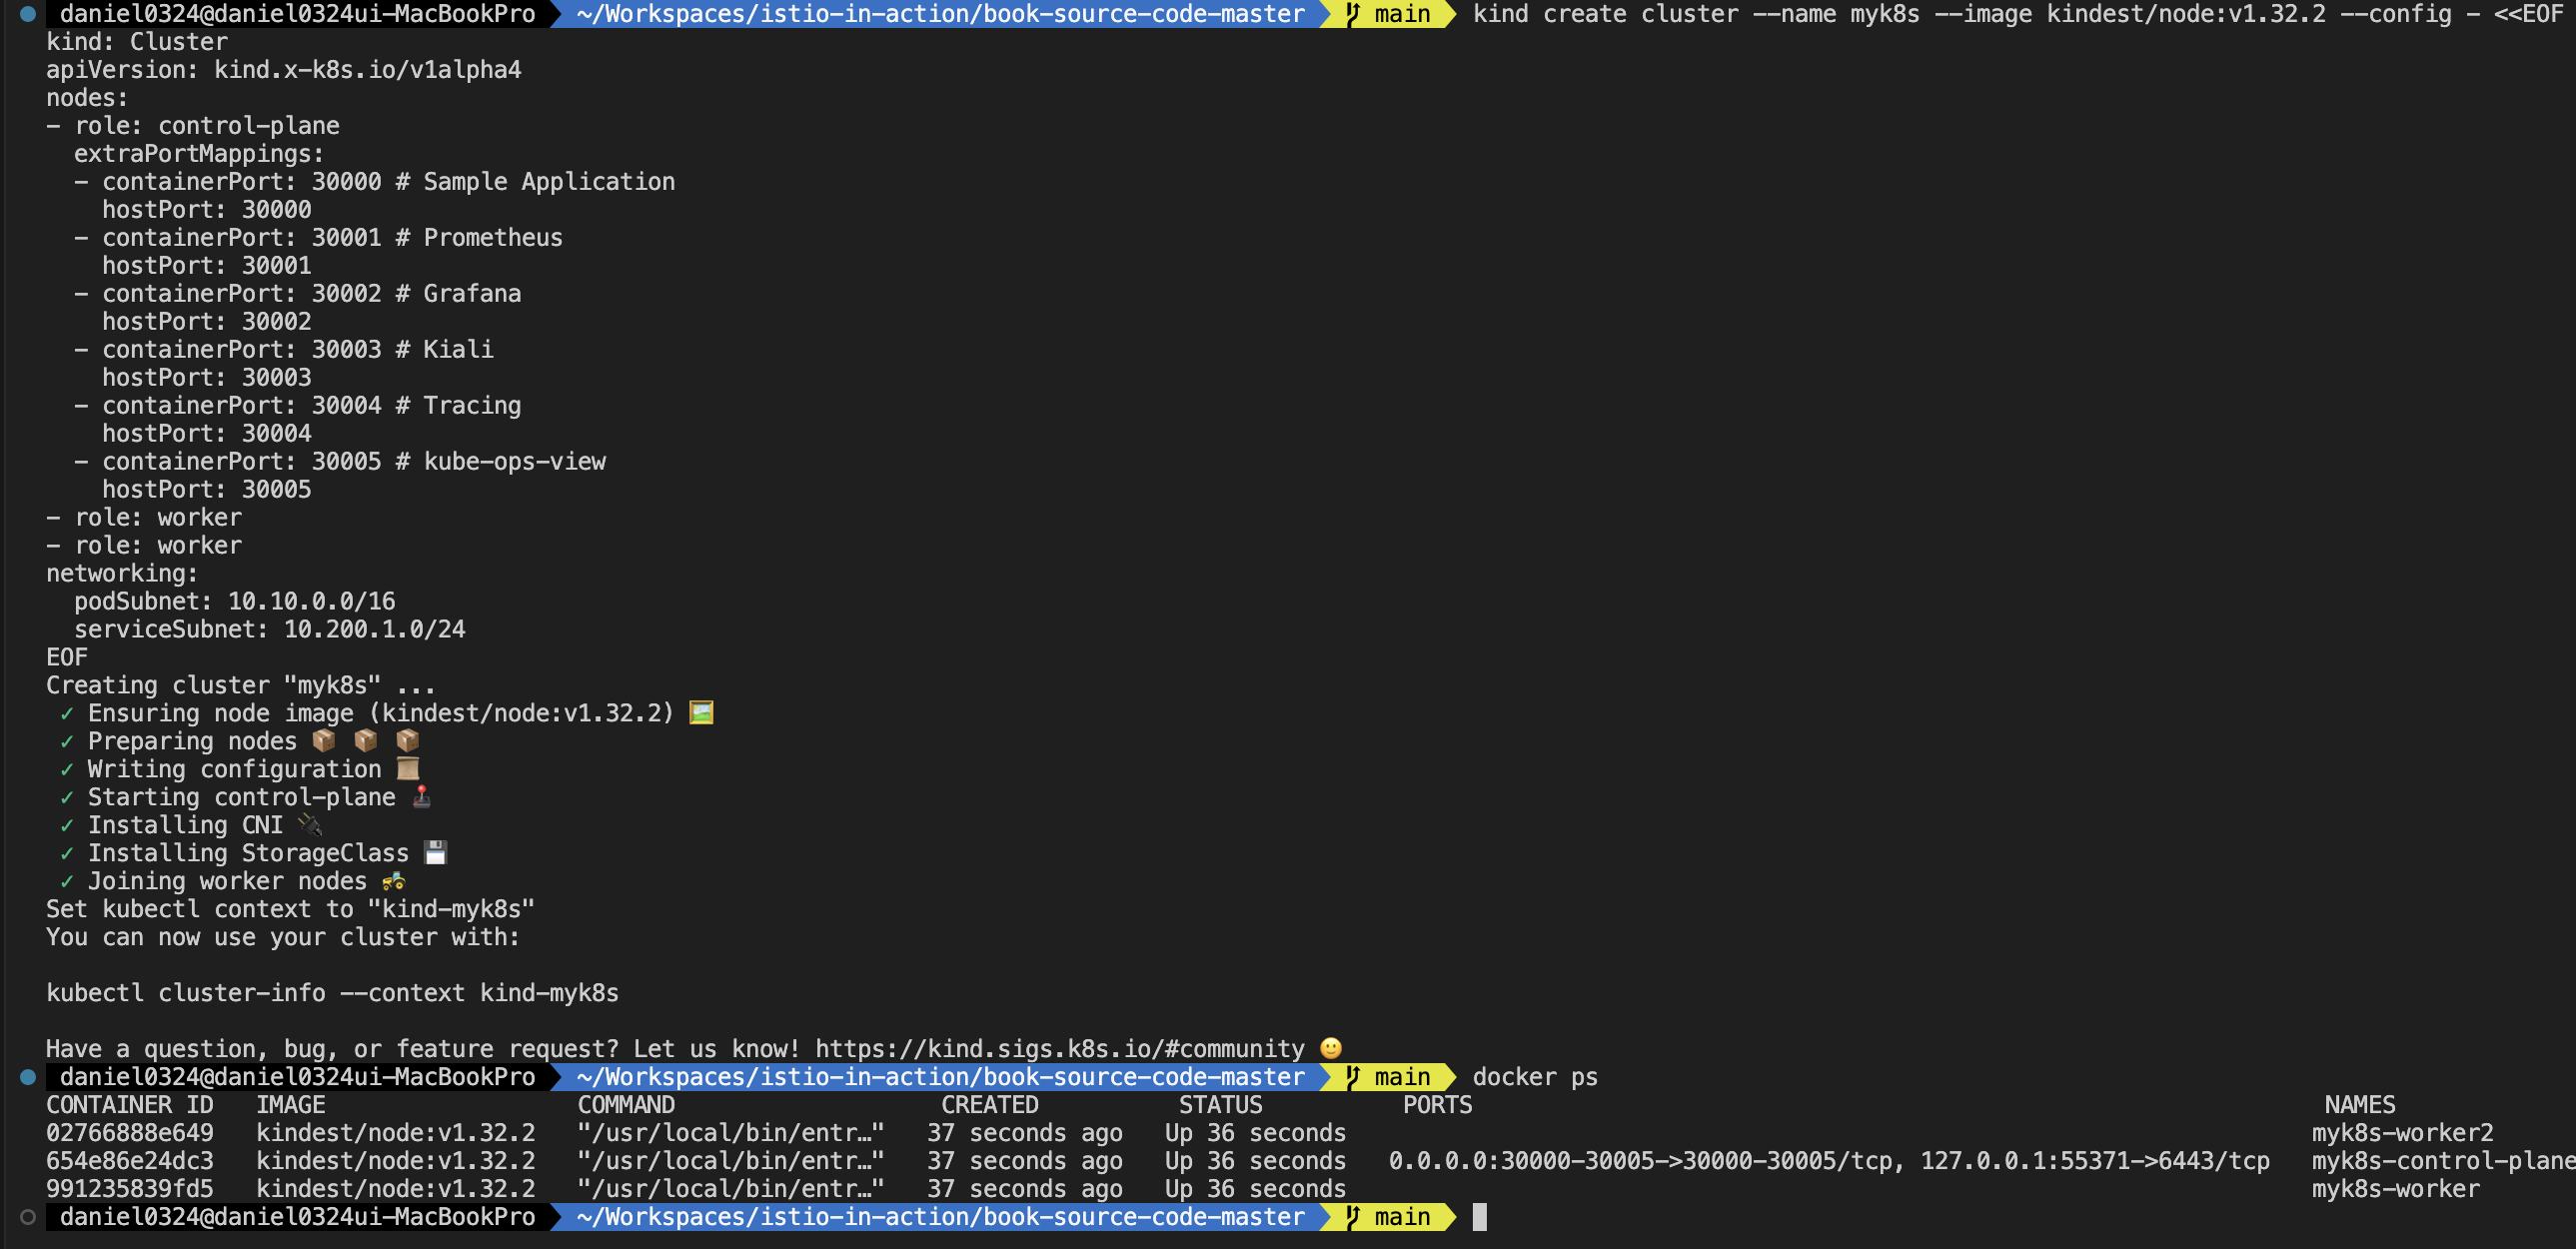Click path segment in the last prompt
Image resolution: width=2576 pixels, height=1249 pixels.
pyautogui.click(x=940, y=1217)
